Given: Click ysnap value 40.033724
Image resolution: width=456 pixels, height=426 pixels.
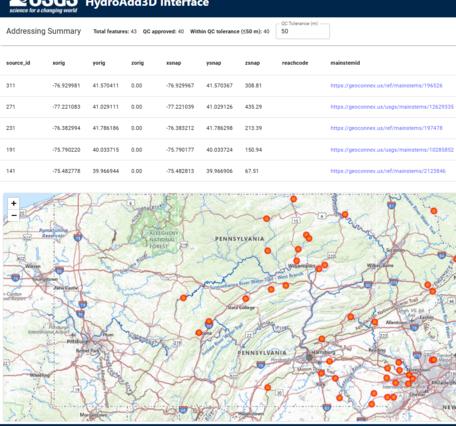Looking at the screenshot, I should click(x=219, y=150).
